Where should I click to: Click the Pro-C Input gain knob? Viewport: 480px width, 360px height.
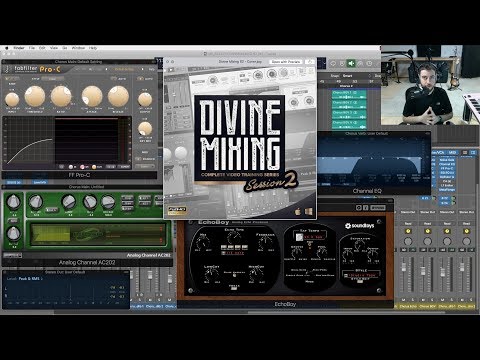tap(12, 100)
